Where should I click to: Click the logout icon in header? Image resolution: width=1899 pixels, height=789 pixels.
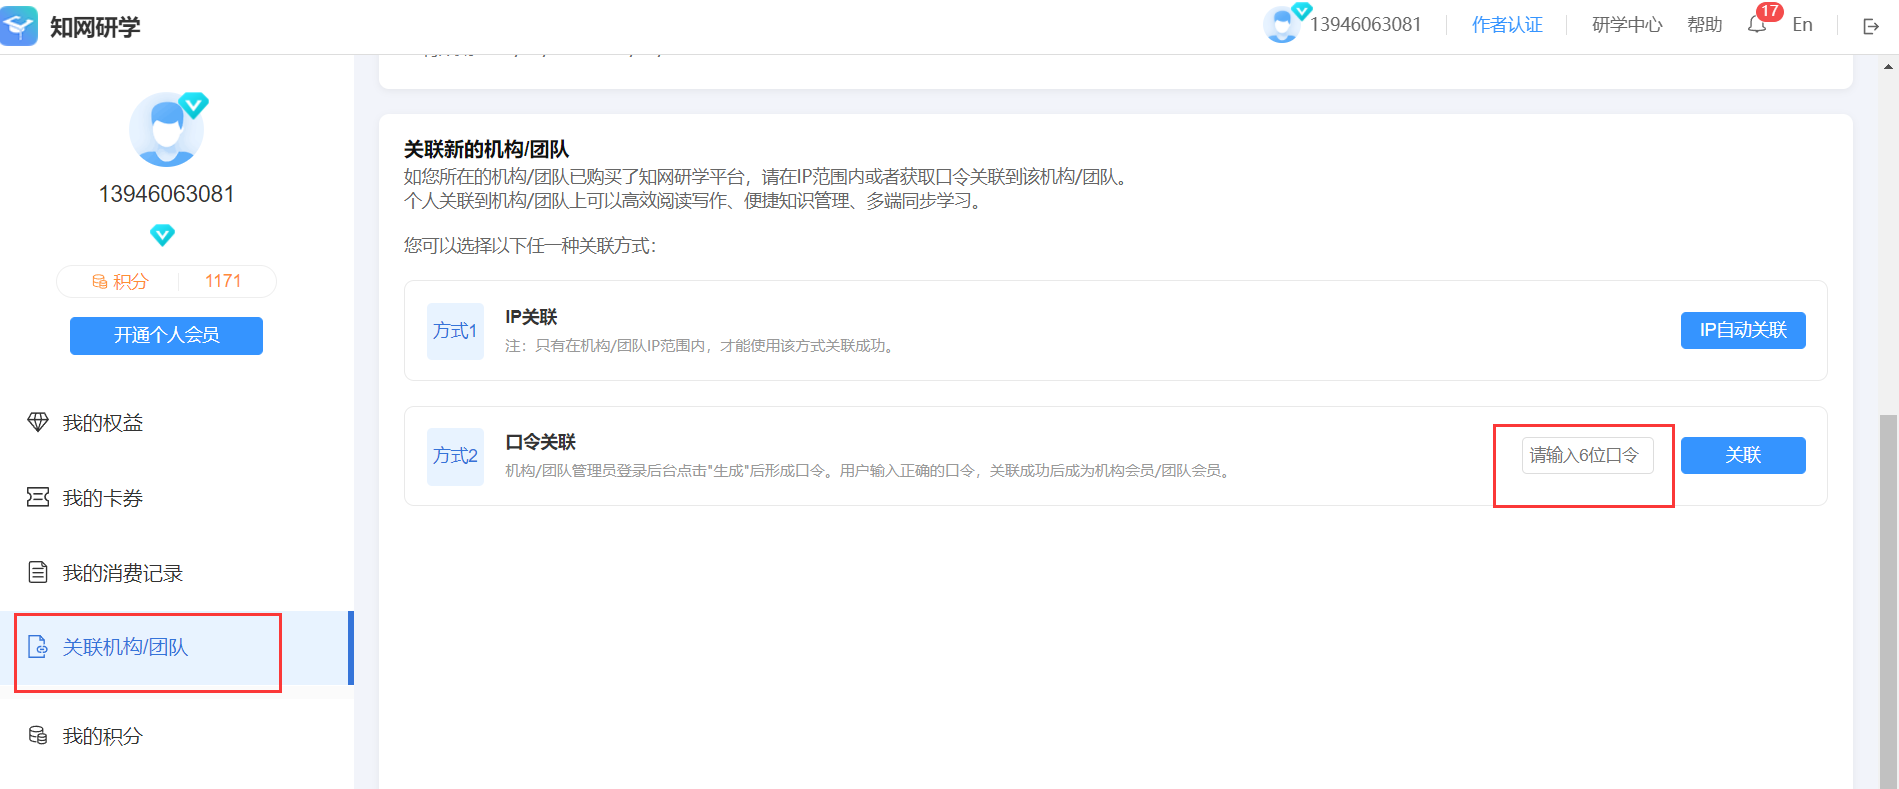coord(1871,26)
